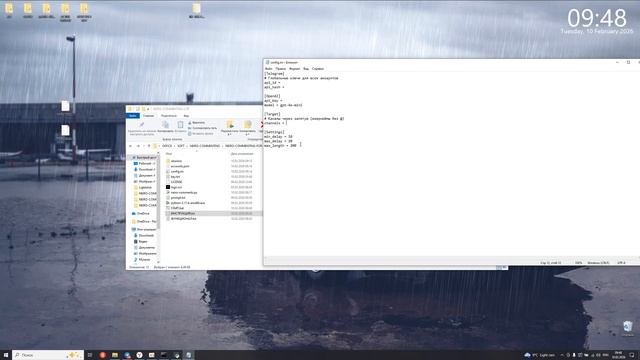This screenshot has height=360, width=640.
Task: Click OFFICE in the Explorer address path
Action: pos(167,146)
